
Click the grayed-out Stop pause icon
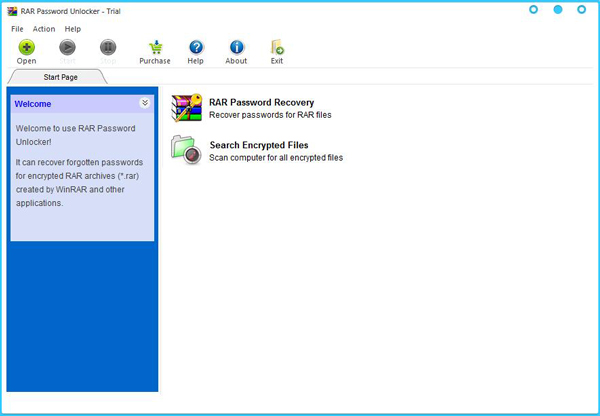[x=108, y=47]
